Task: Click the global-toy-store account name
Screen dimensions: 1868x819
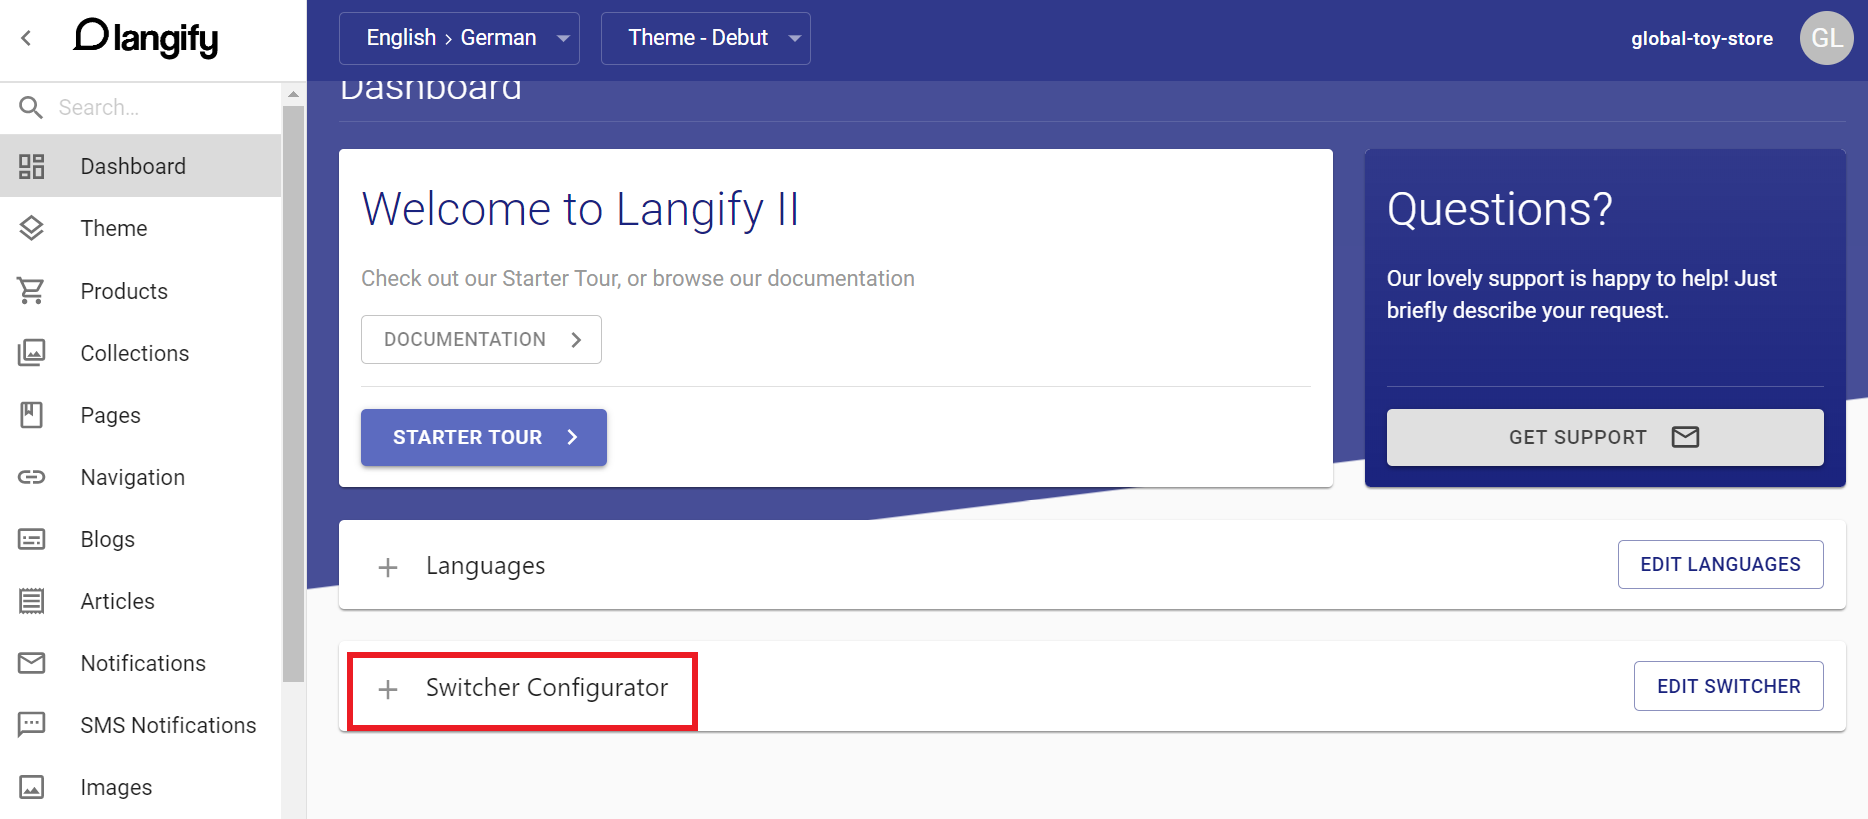Action: 1702,39
